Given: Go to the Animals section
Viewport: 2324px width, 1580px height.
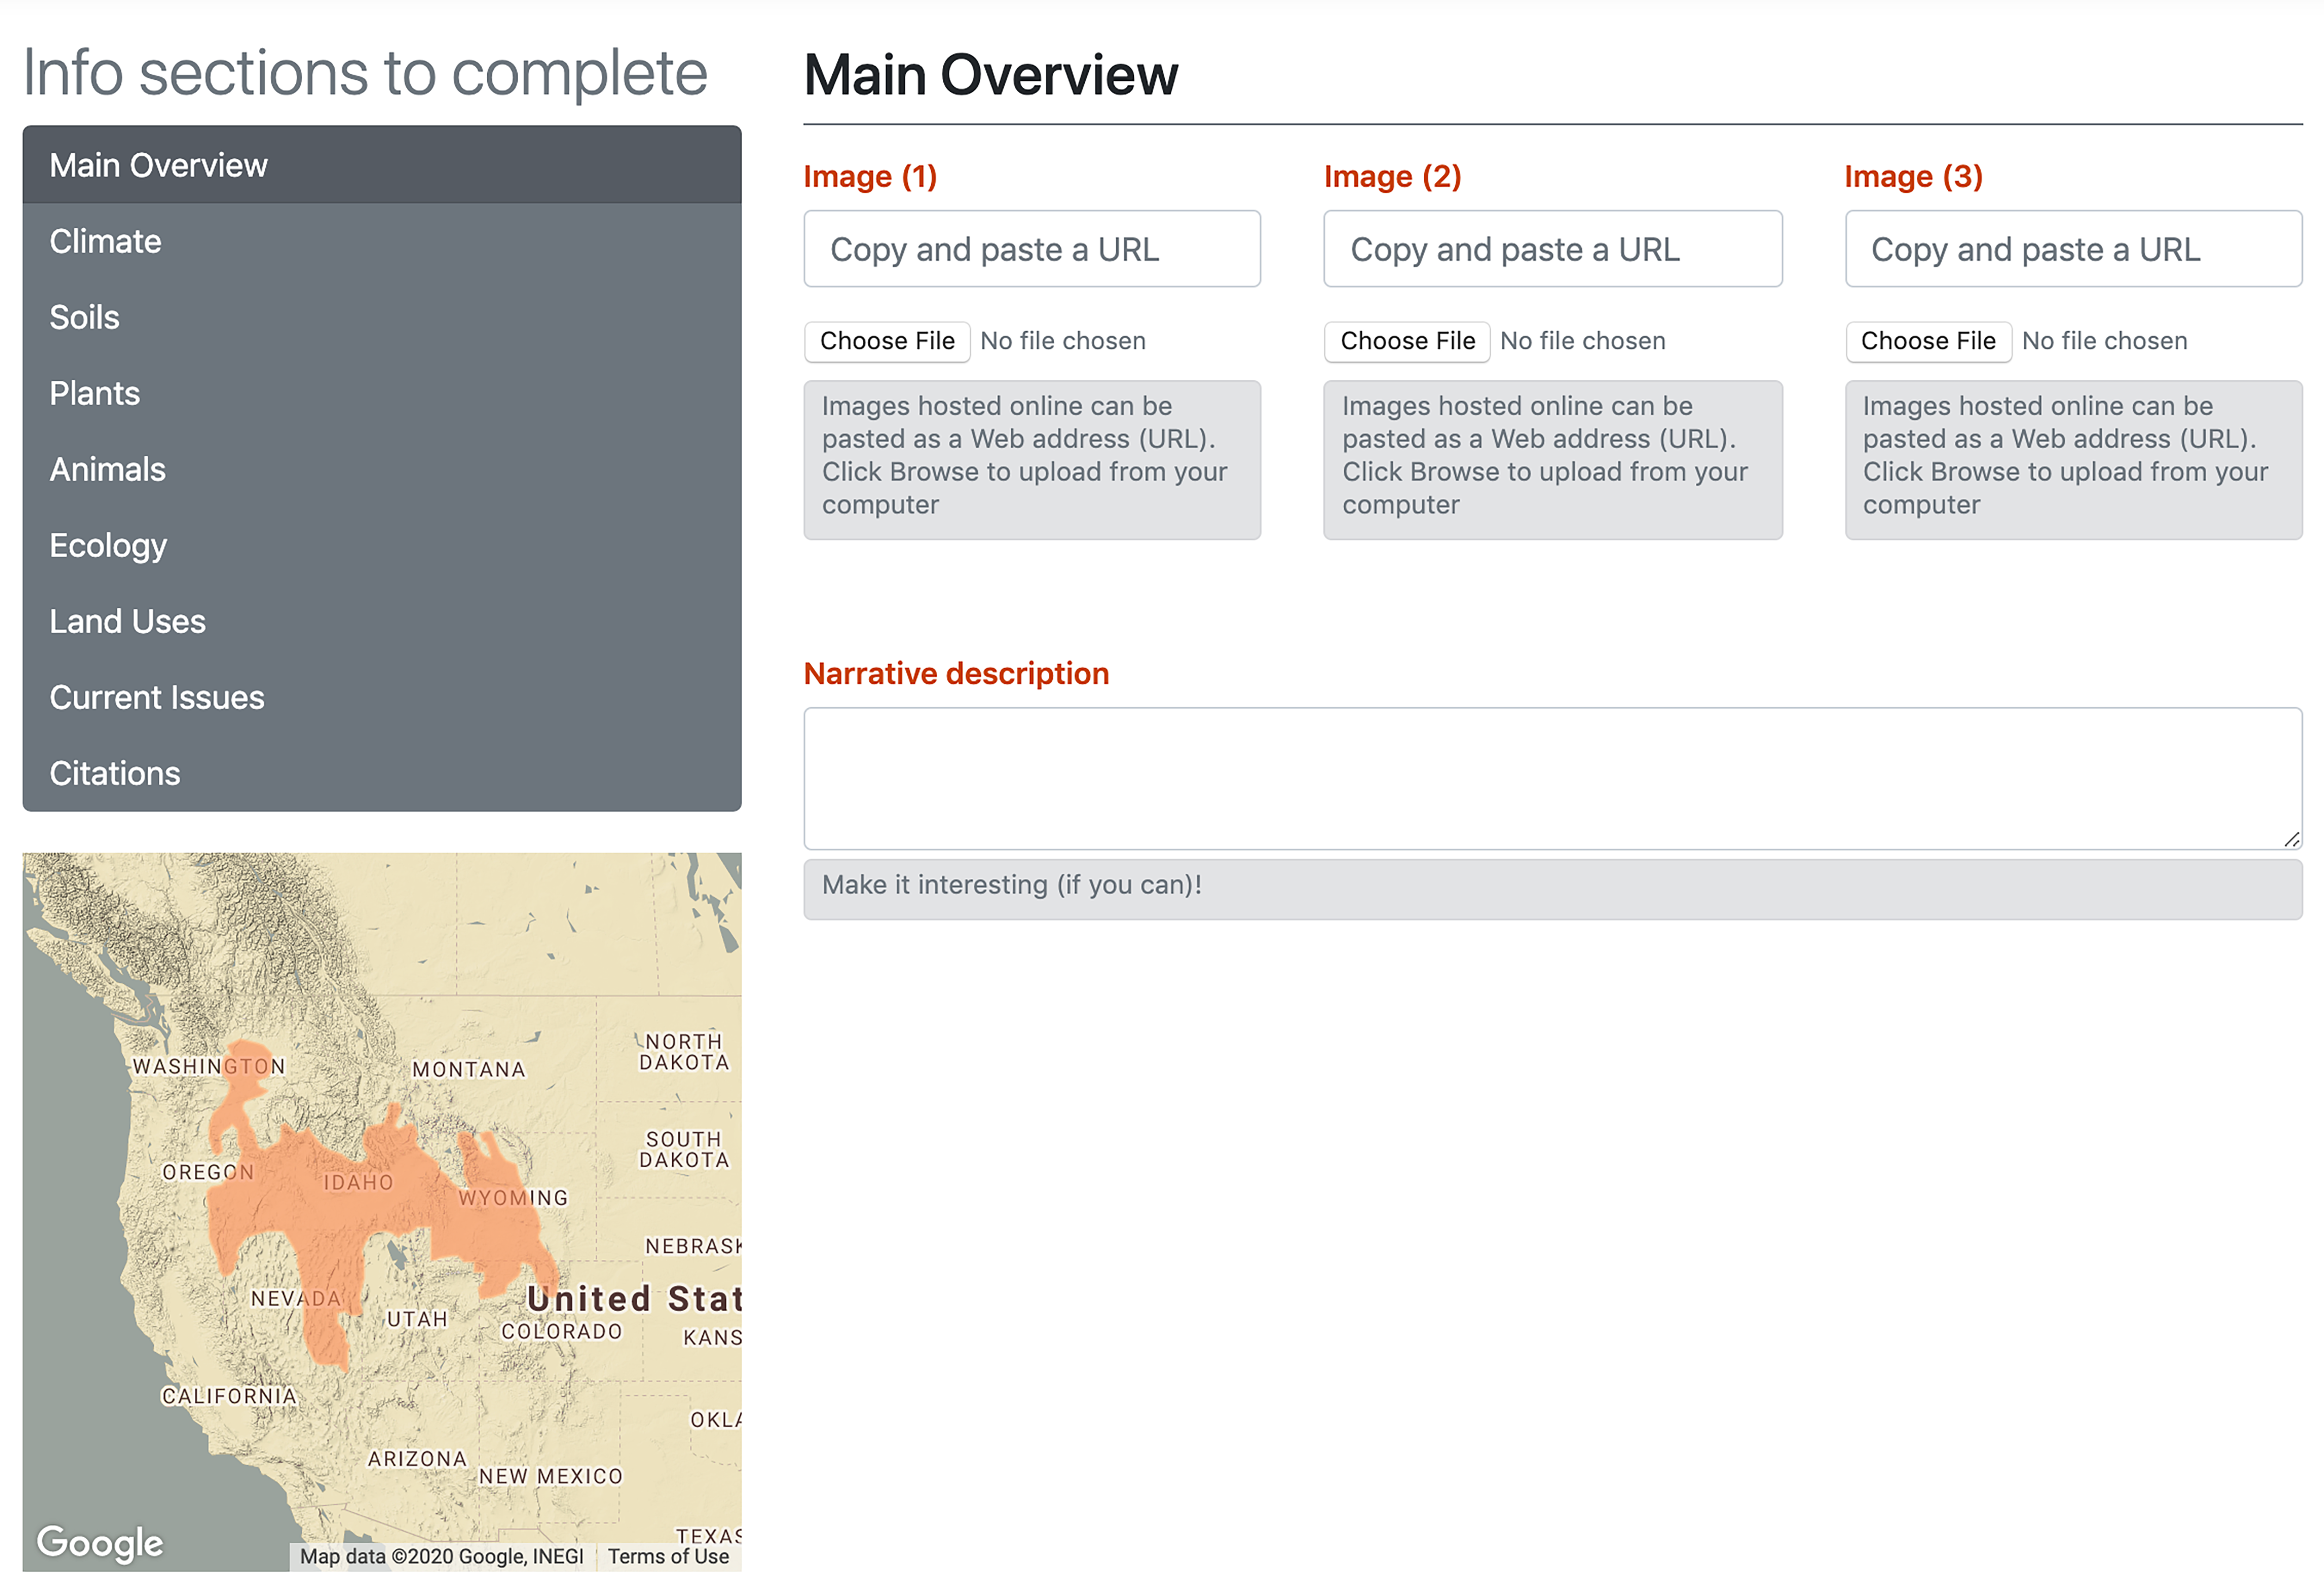Looking at the screenshot, I should point(382,469).
